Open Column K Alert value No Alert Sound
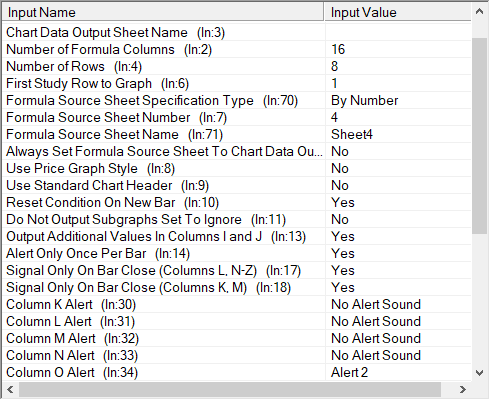The width and height of the screenshot is (490, 400). (398, 305)
